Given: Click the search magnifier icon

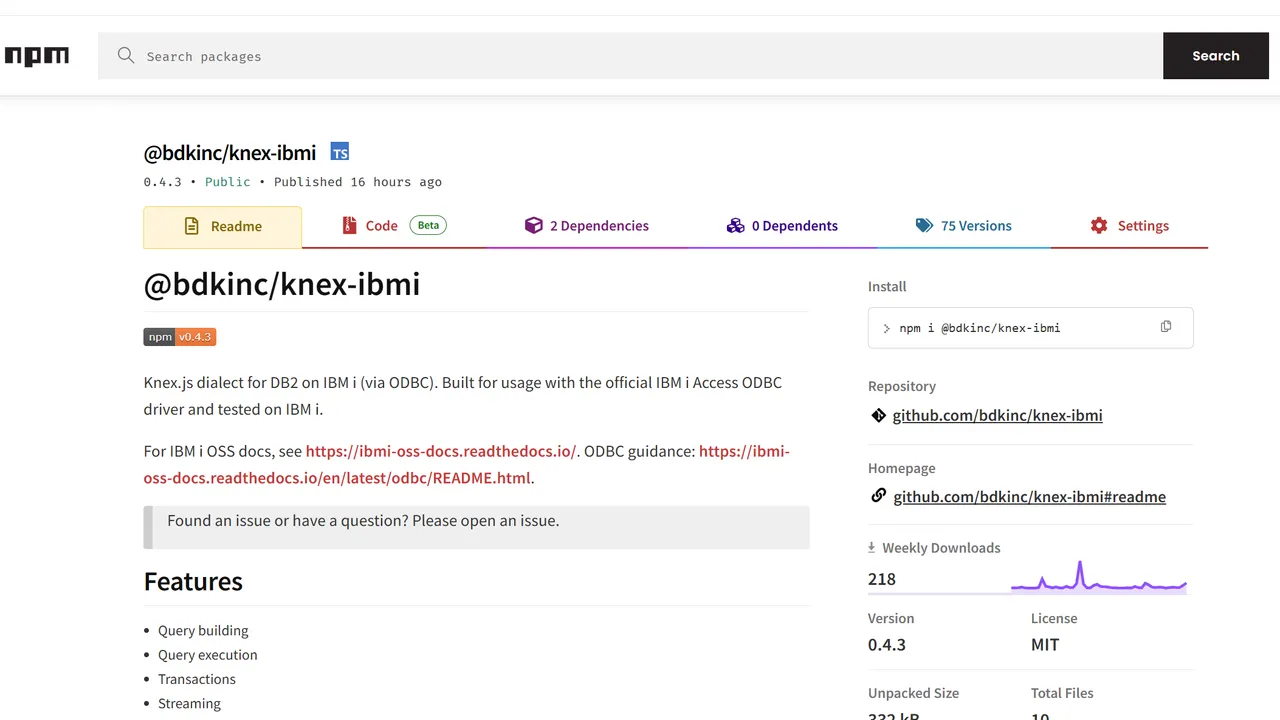Looking at the screenshot, I should [x=126, y=56].
